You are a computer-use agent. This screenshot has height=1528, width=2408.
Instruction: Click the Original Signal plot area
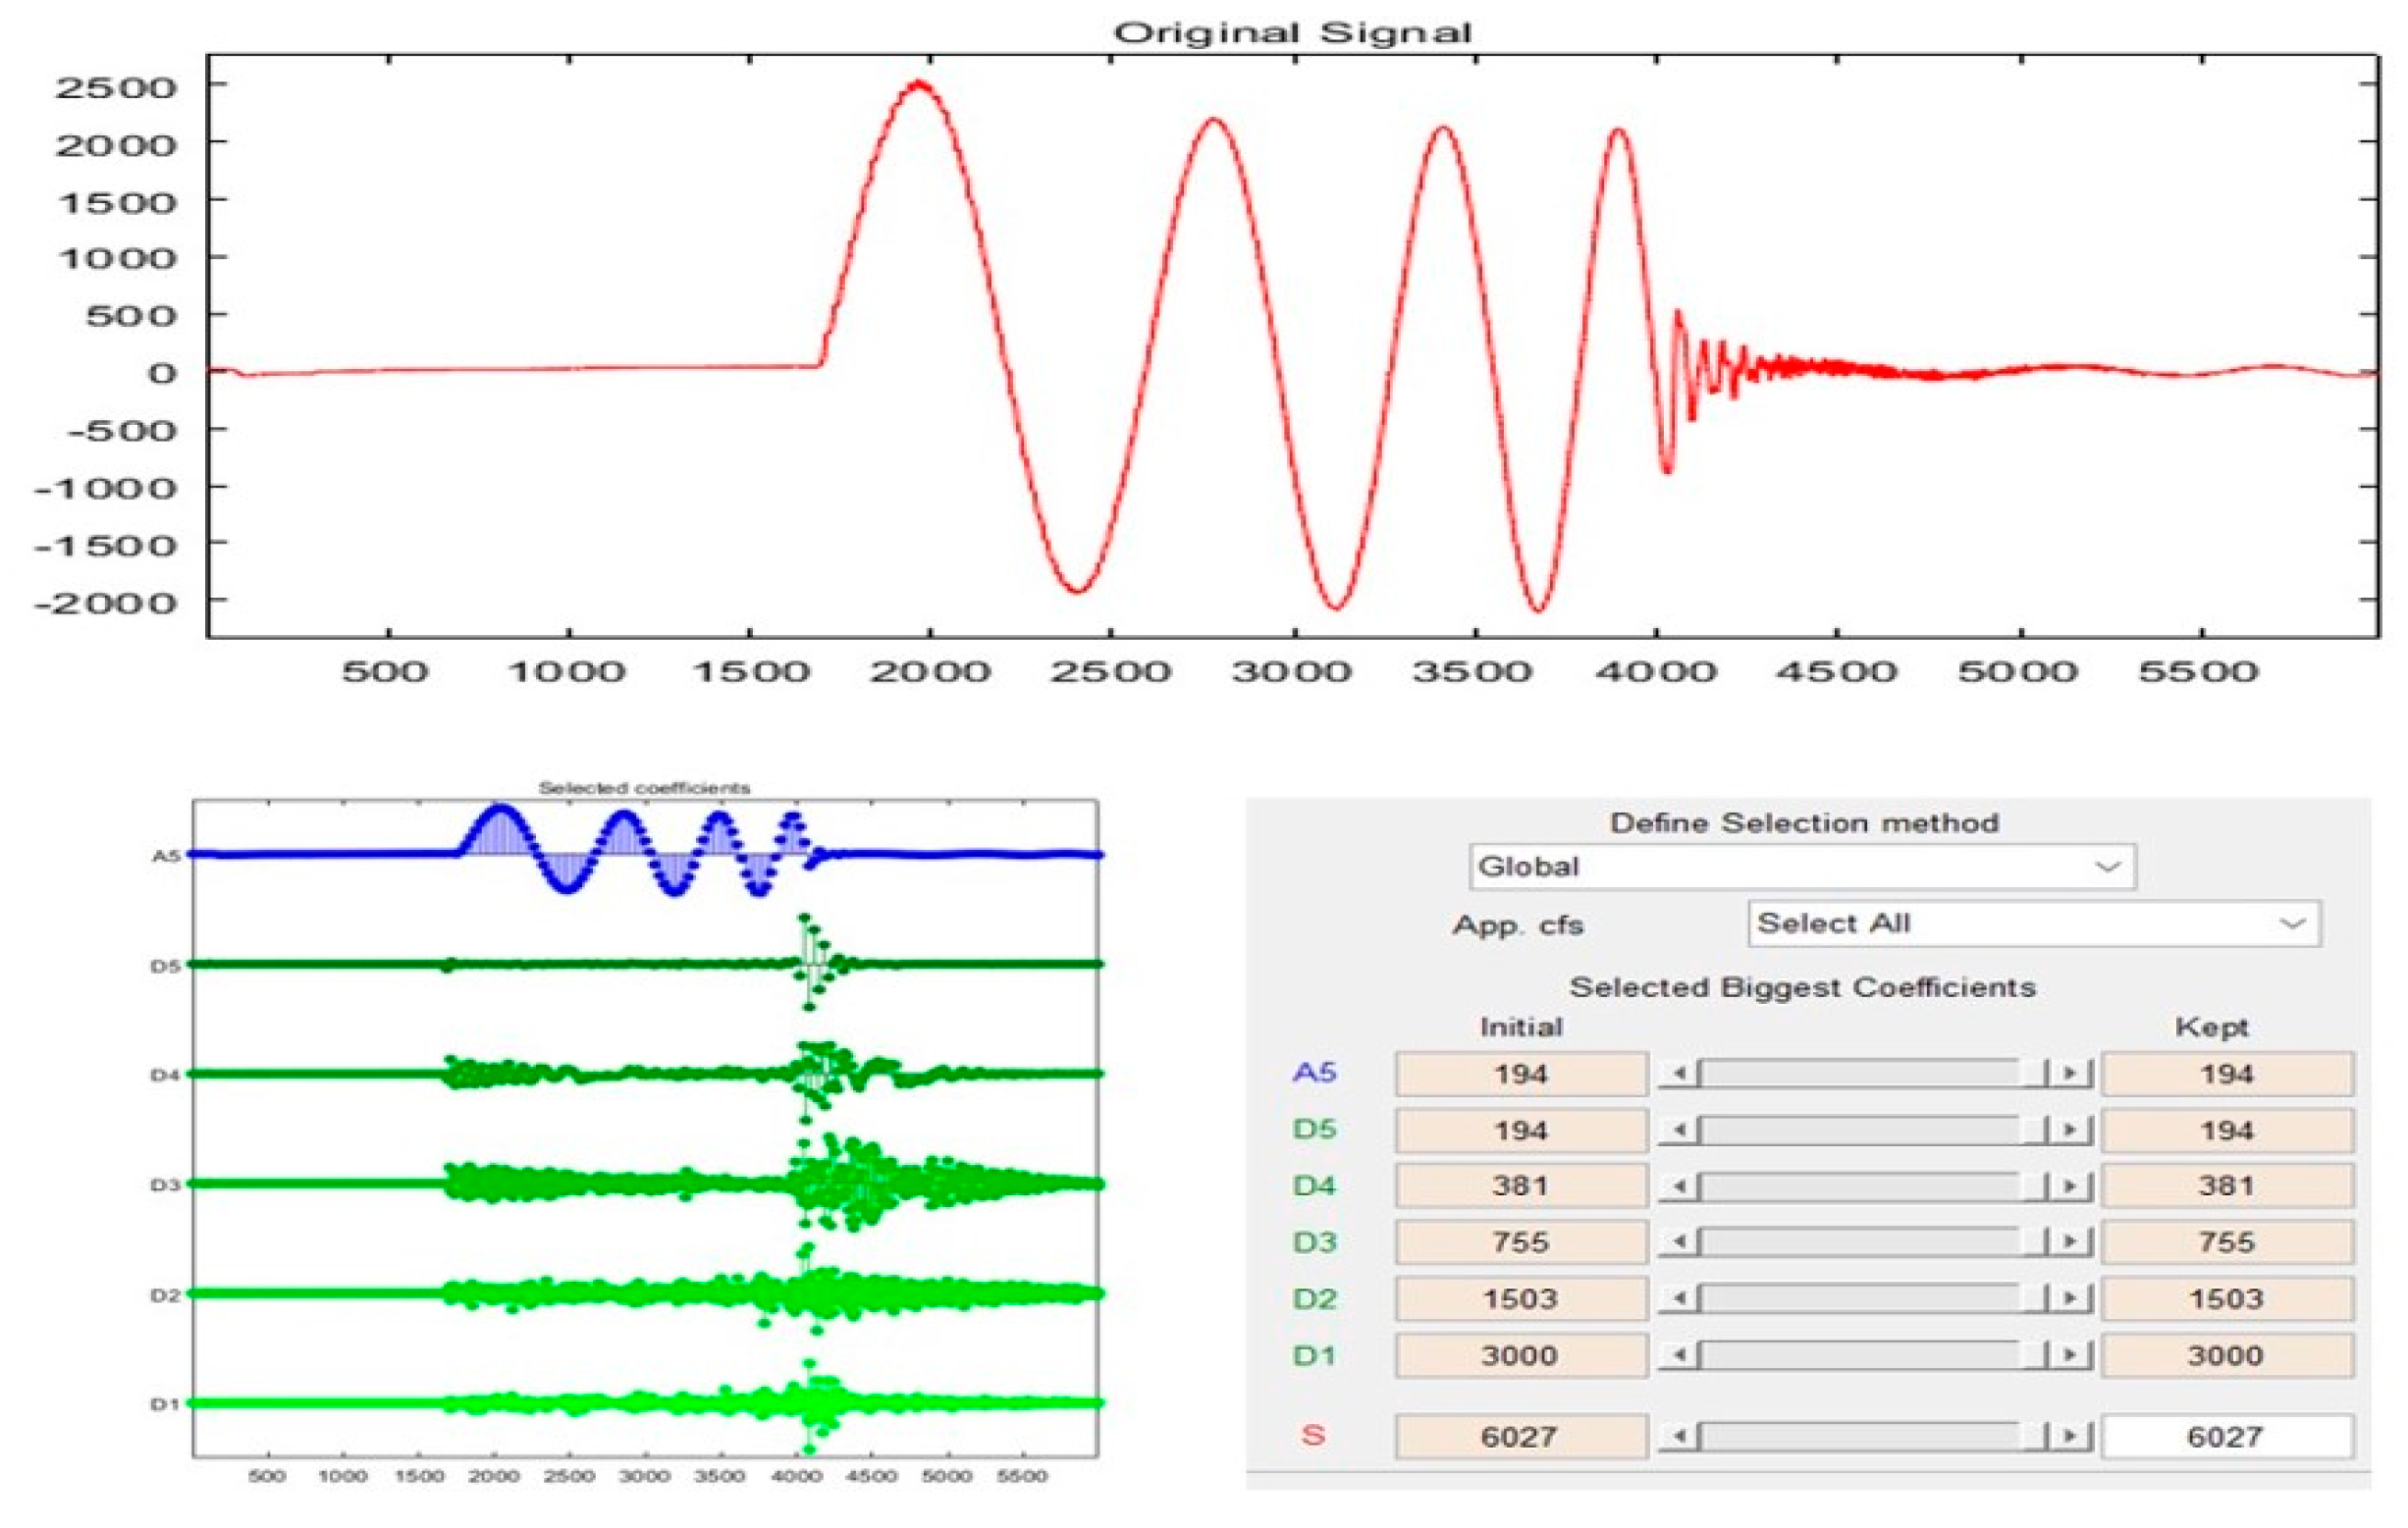(x=1292, y=346)
